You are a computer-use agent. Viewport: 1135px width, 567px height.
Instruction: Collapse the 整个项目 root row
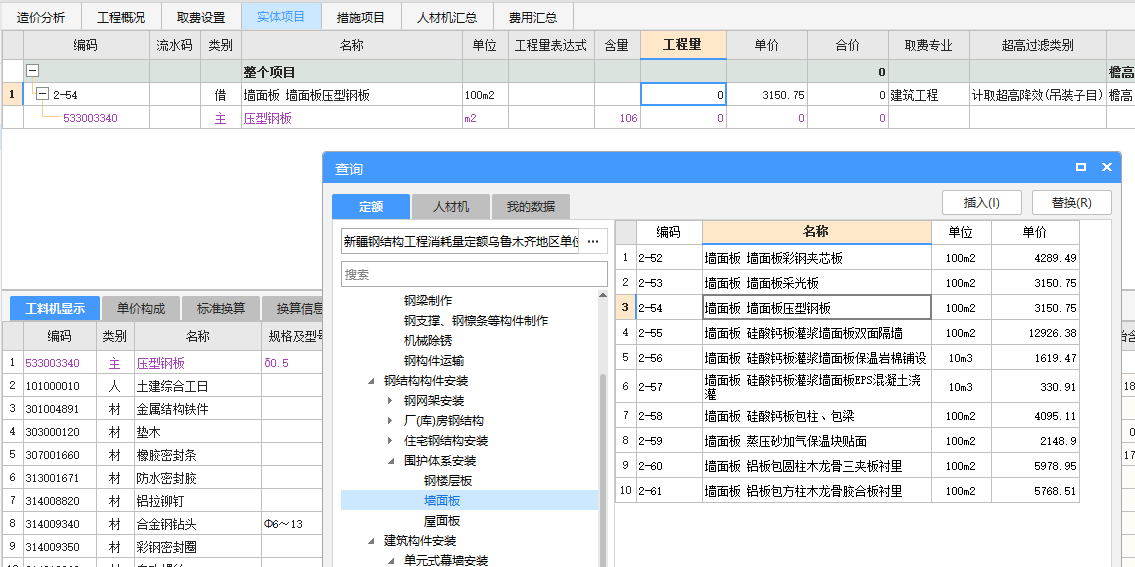(33, 71)
